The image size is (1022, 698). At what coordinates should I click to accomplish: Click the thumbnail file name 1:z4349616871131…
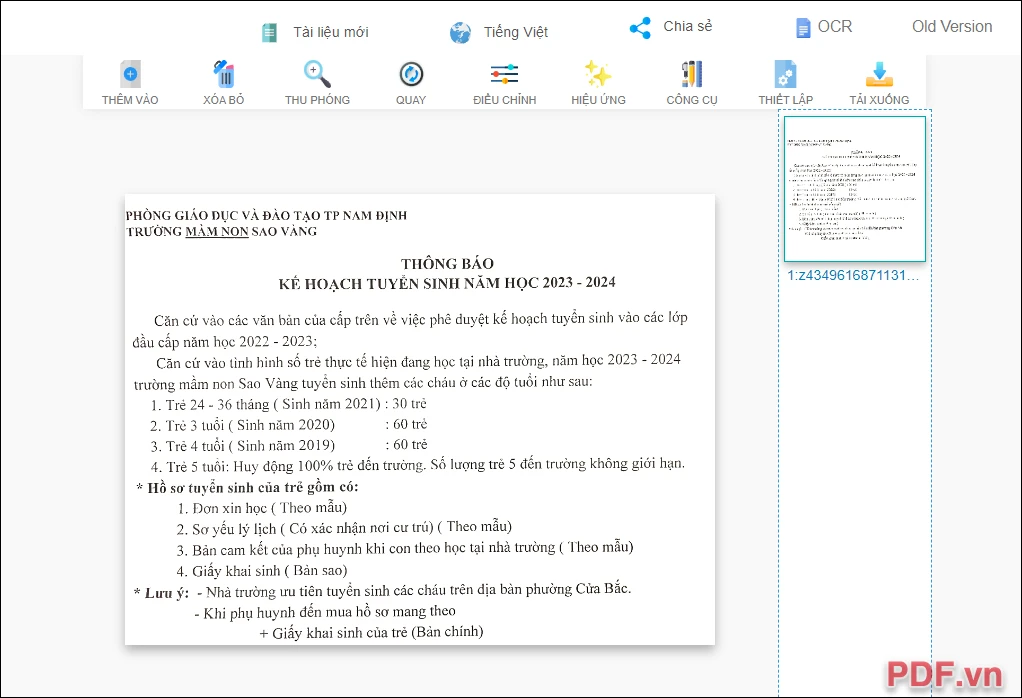(853, 275)
